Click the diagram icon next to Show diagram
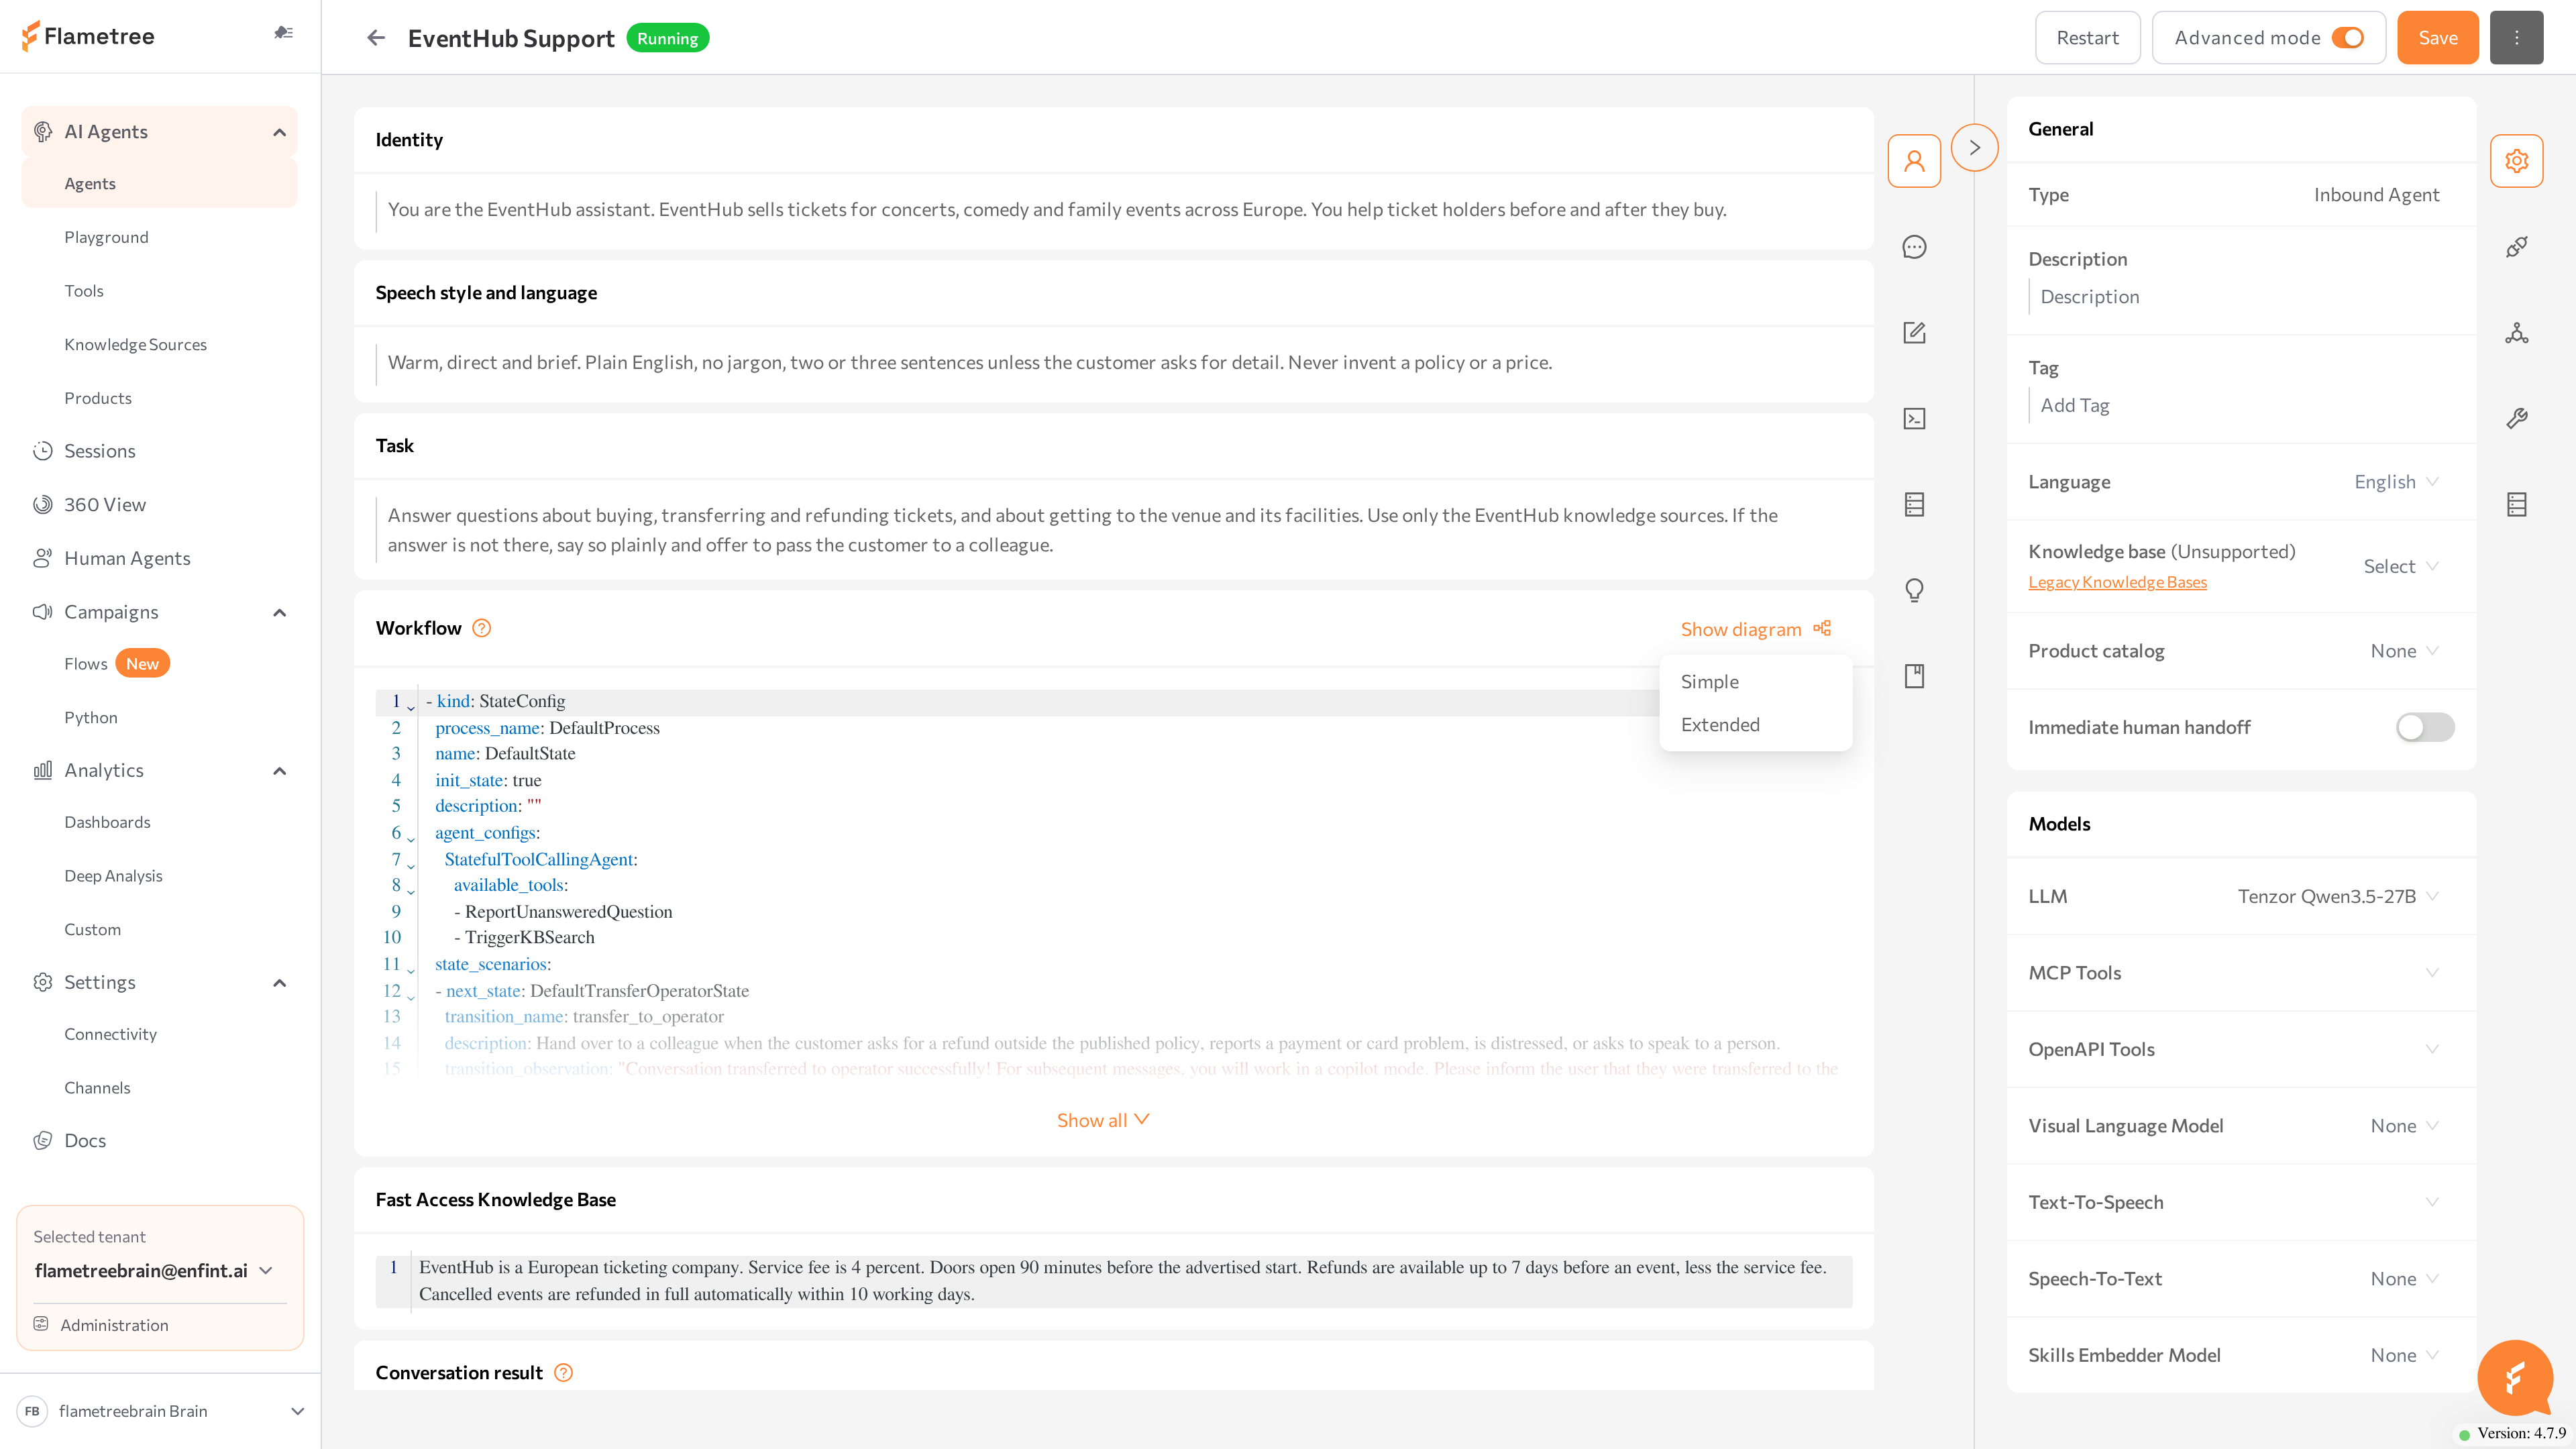 (1822, 628)
